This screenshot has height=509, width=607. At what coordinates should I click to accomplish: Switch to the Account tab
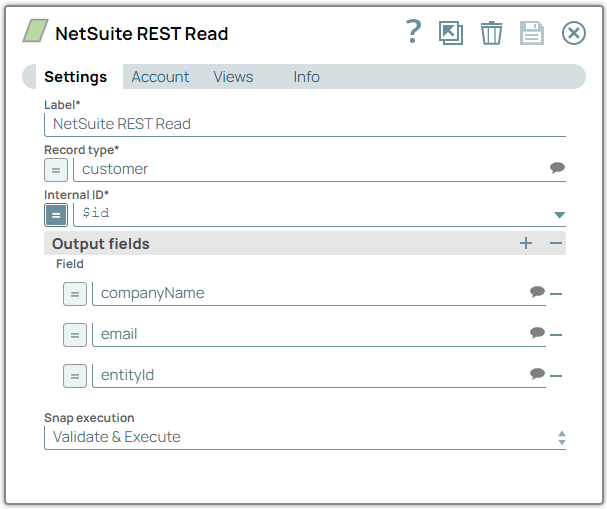160,77
